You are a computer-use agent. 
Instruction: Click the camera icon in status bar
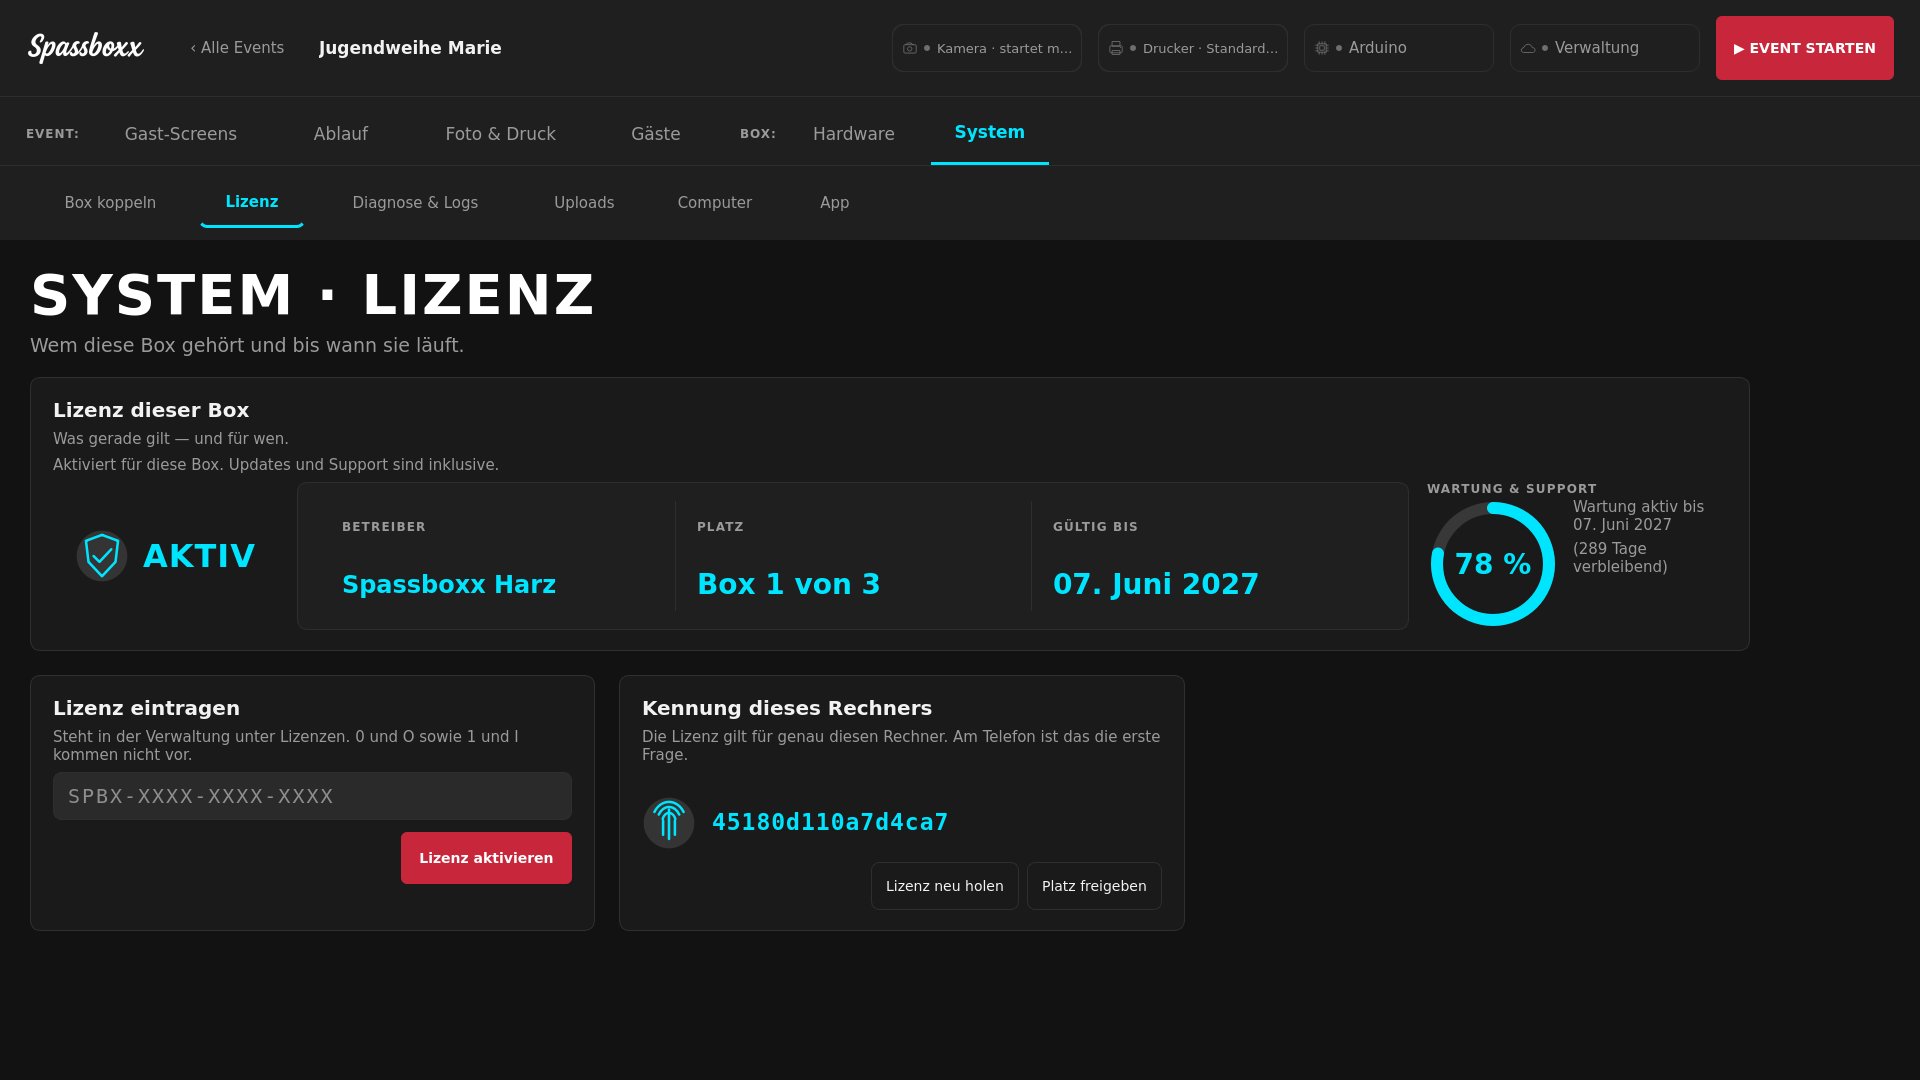(x=910, y=48)
